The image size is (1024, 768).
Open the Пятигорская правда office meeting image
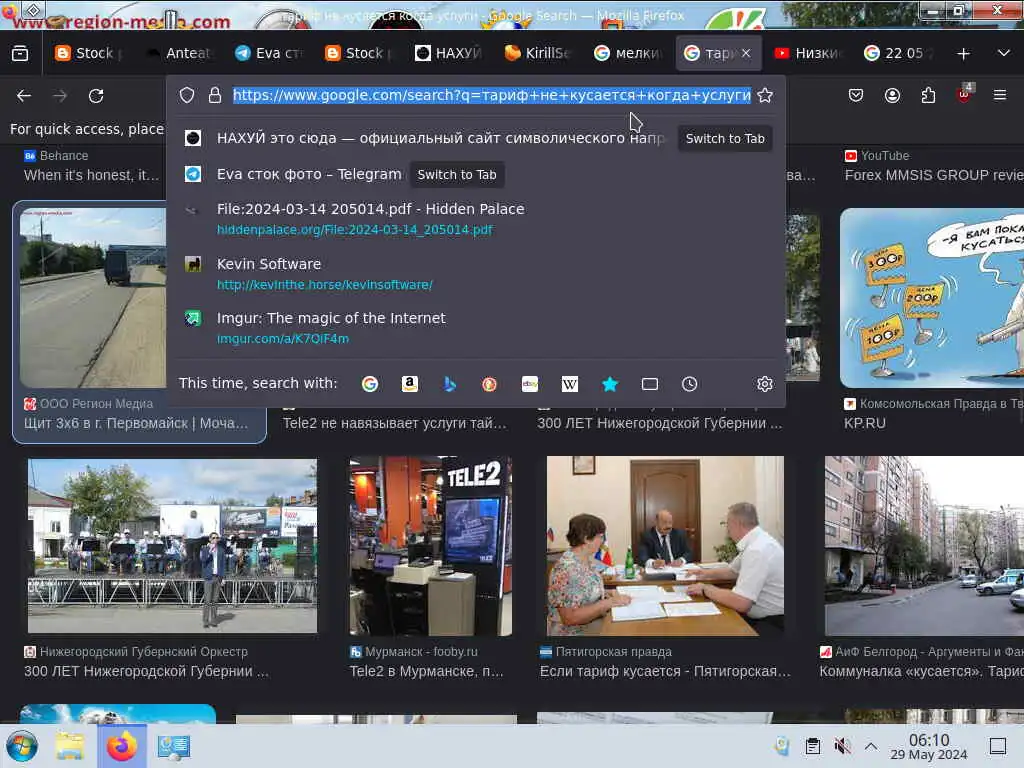click(x=665, y=546)
